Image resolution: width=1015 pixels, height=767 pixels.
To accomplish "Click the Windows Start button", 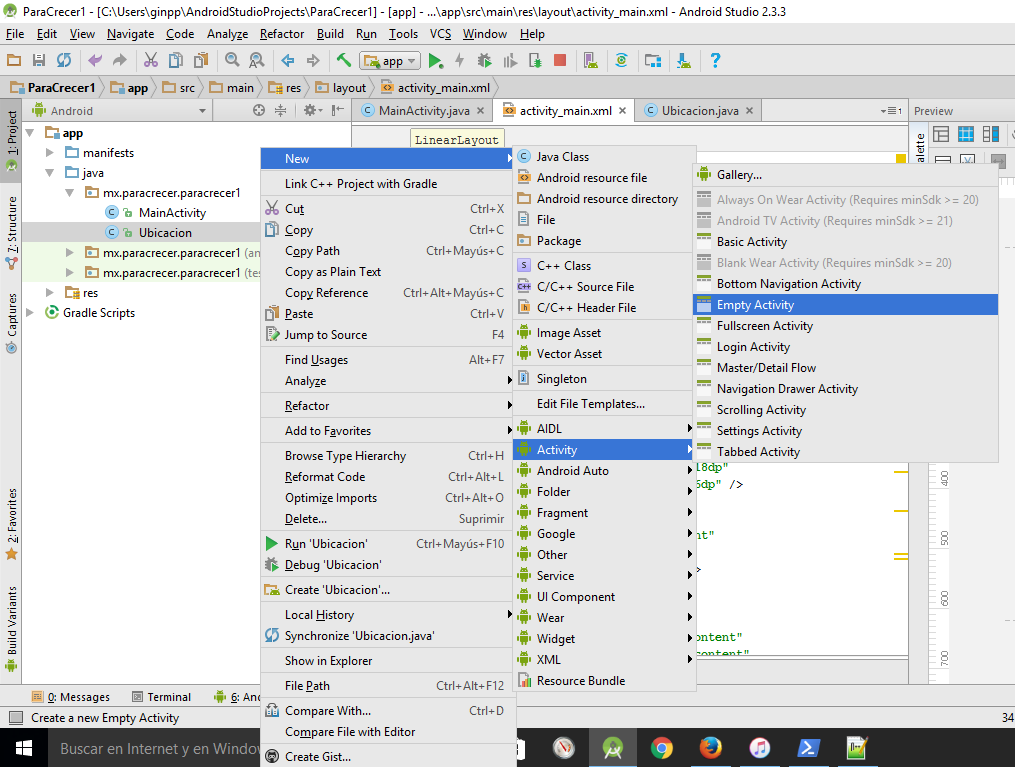I will pos(24,748).
